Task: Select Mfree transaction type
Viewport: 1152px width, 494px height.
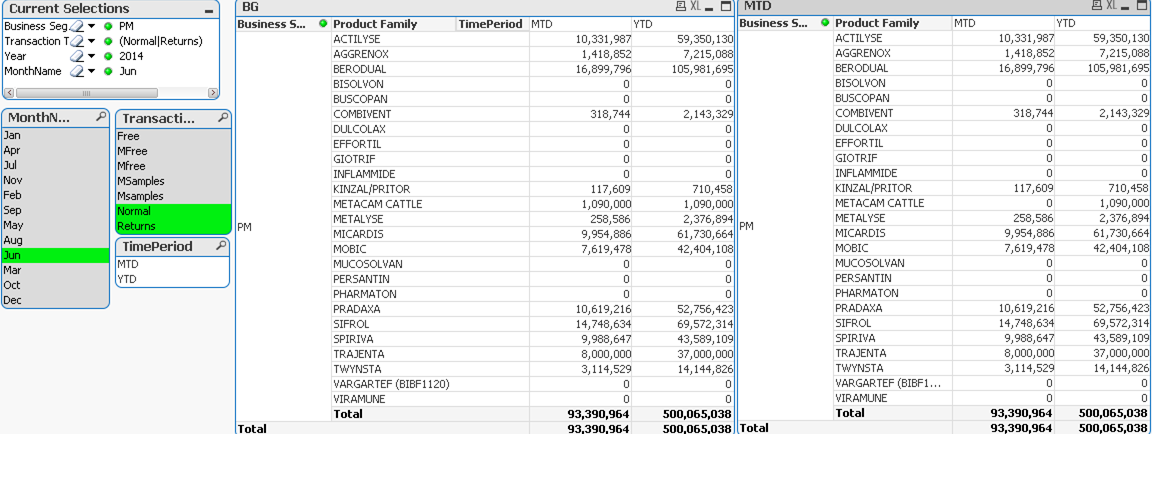Action: click(x=173, y=166)
